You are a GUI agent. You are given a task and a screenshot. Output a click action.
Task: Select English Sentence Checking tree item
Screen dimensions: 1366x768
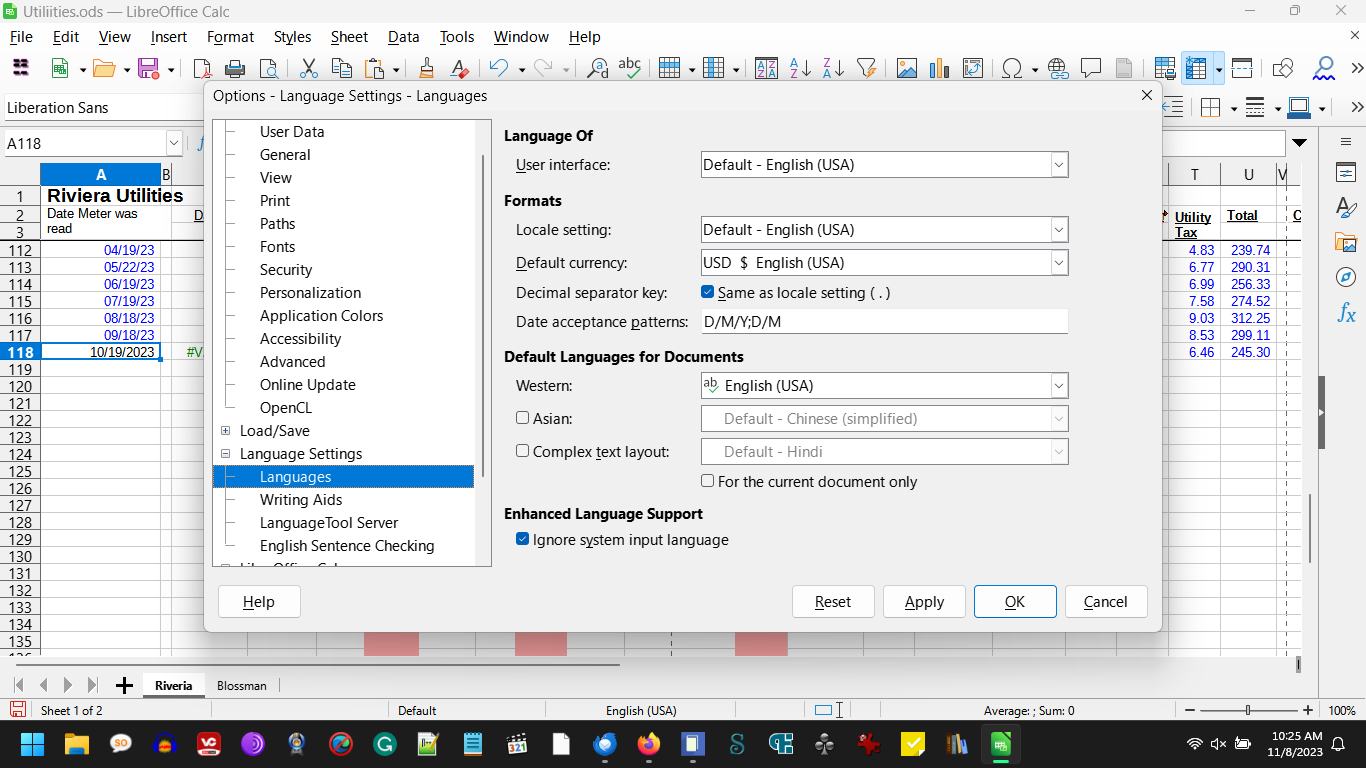347,546
